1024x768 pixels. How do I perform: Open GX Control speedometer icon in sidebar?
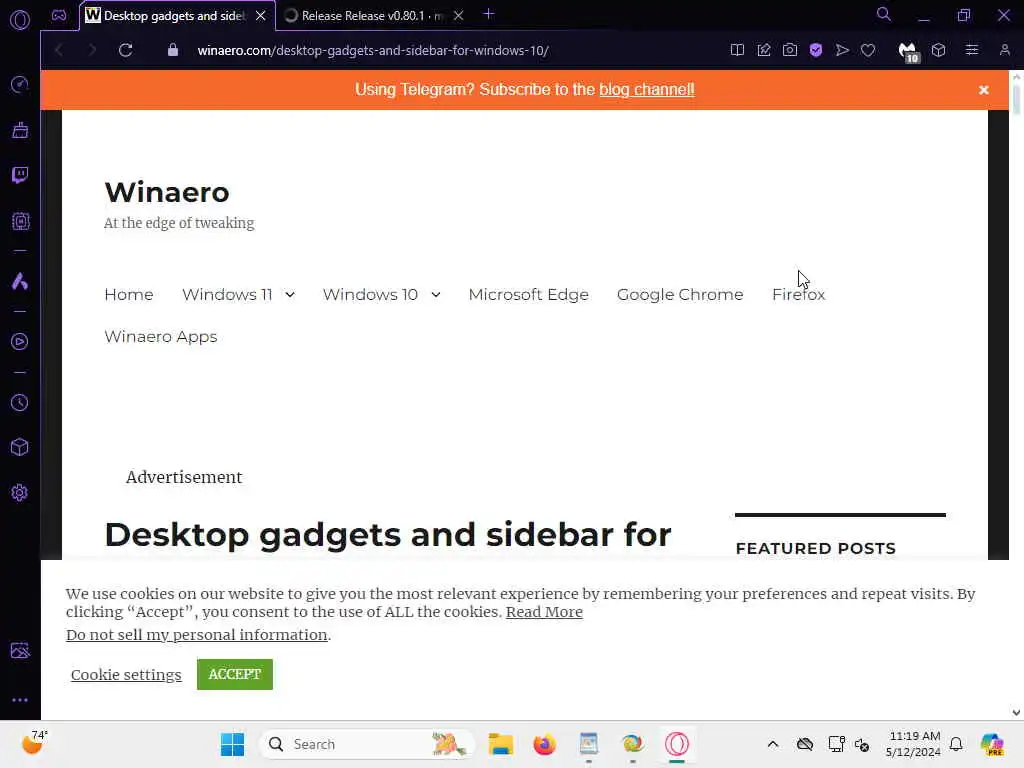click(x=20, y=84)
